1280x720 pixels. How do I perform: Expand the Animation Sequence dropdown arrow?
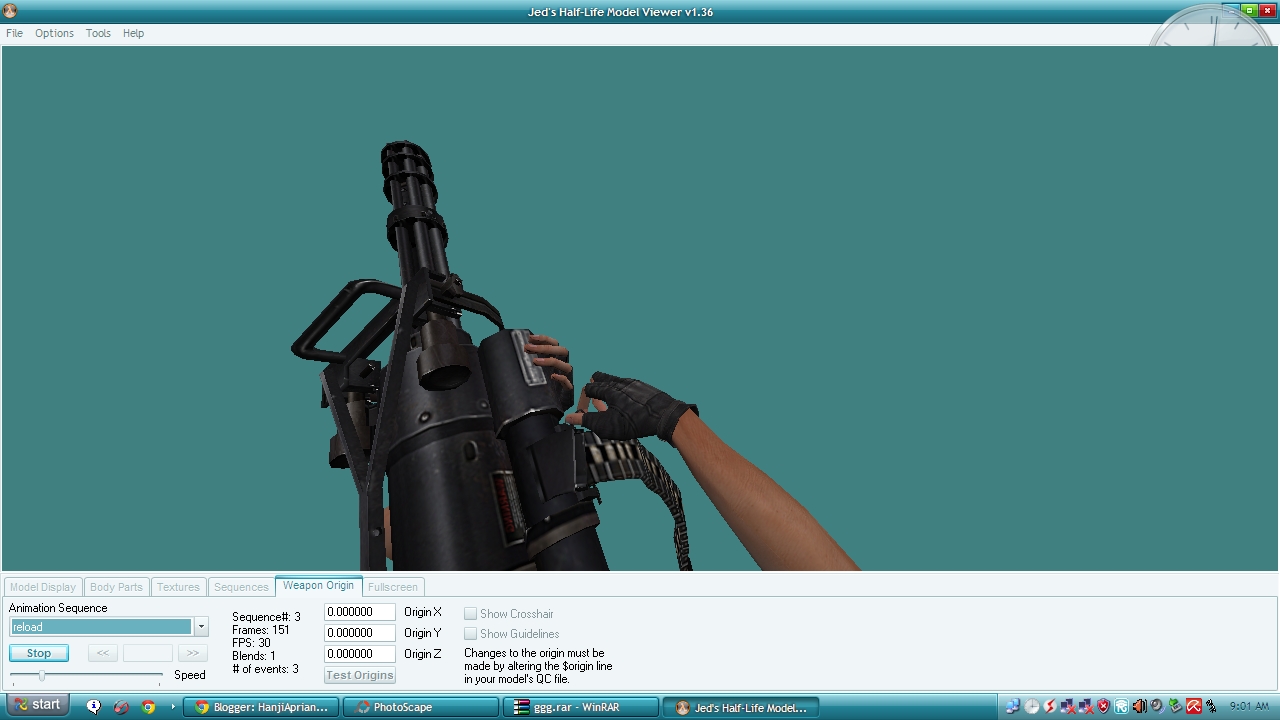coord(201,627)
